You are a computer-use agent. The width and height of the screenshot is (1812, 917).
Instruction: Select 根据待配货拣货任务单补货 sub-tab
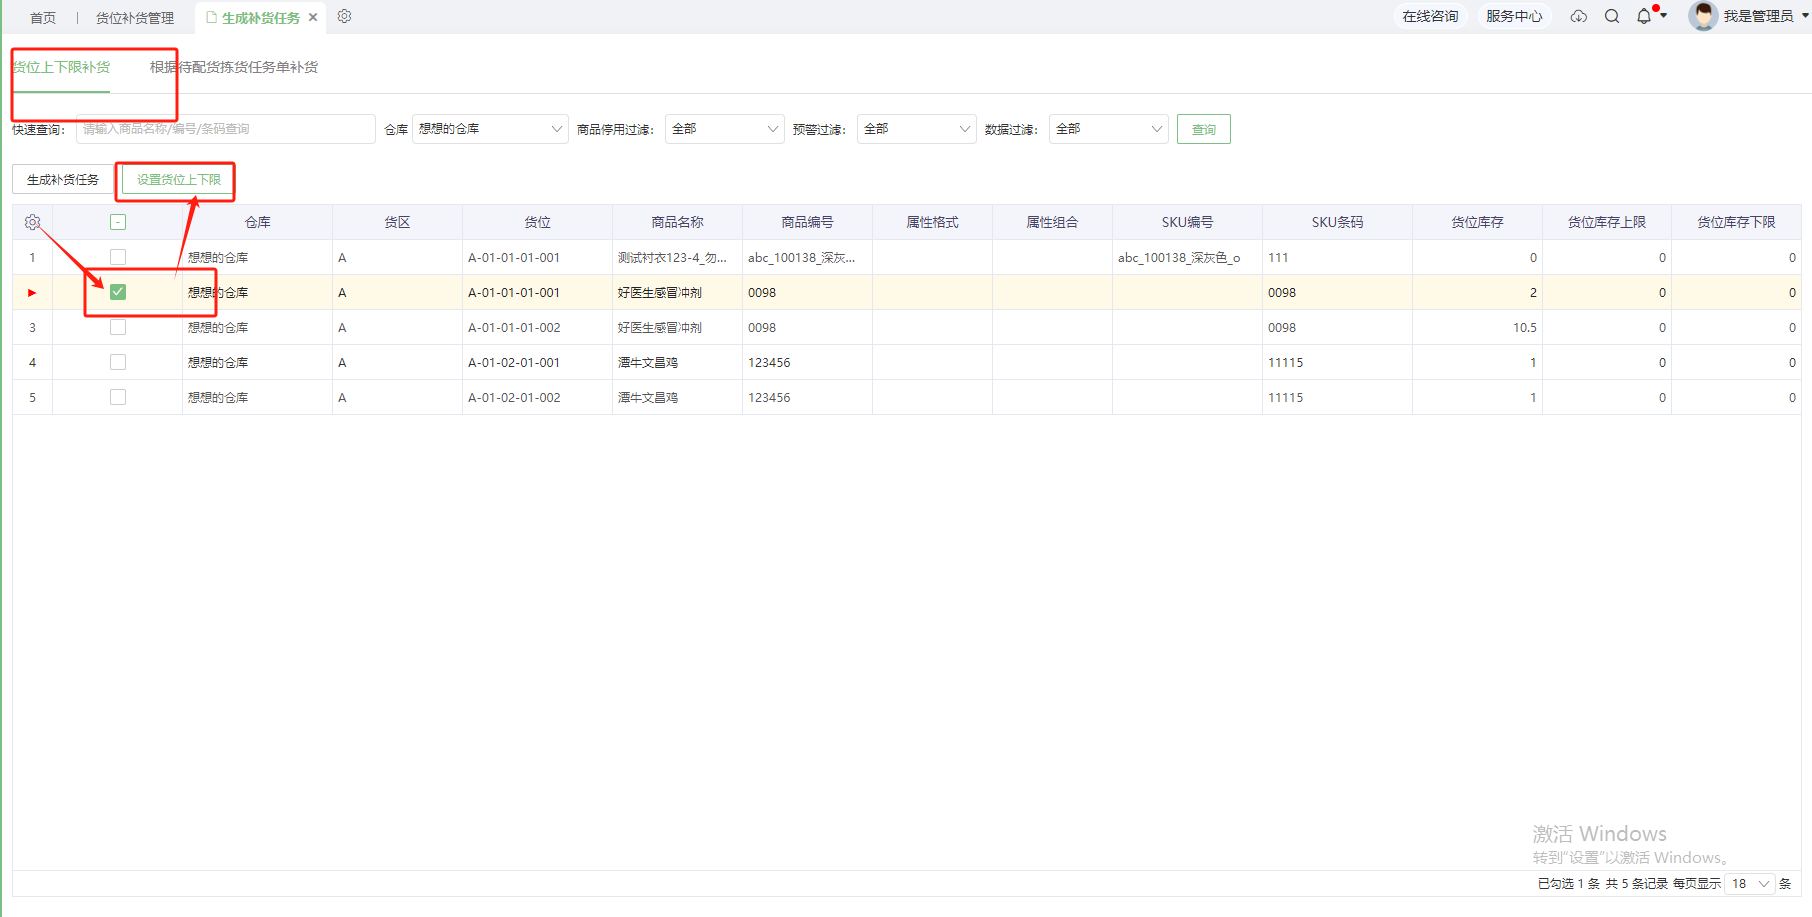coord(234,67)
